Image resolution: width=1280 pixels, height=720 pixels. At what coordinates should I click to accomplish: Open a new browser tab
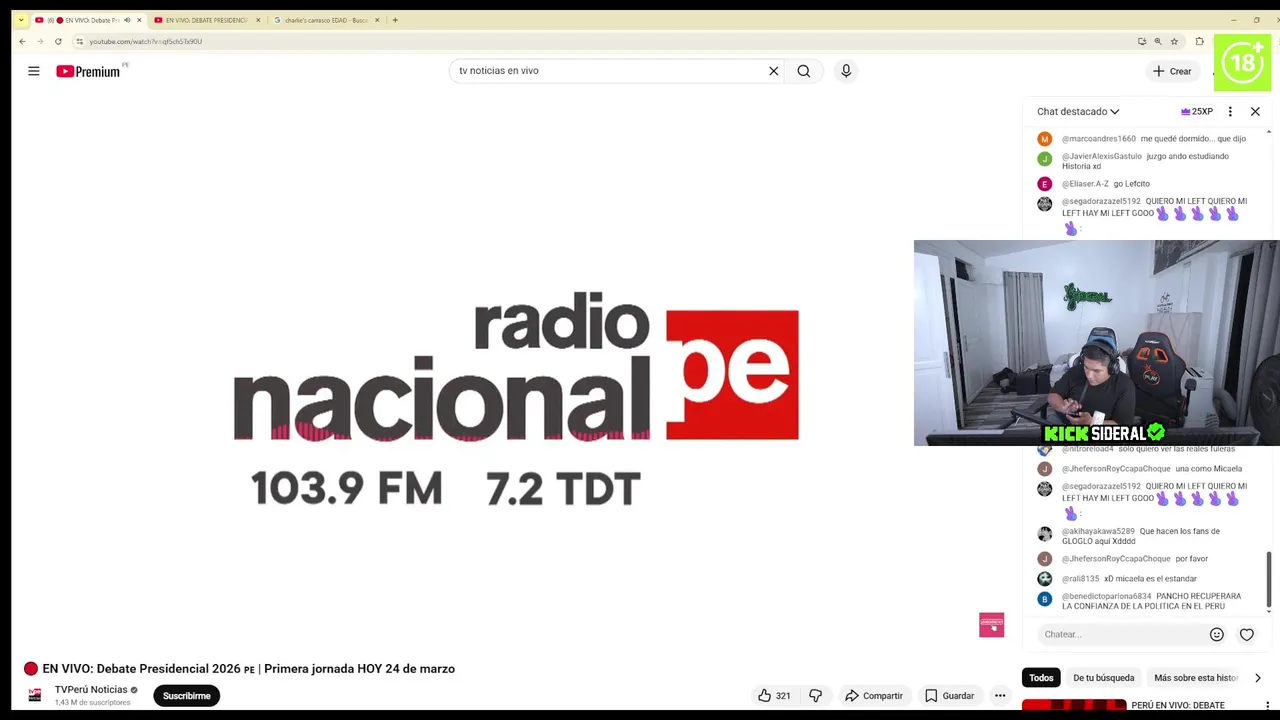coord(395,20)
